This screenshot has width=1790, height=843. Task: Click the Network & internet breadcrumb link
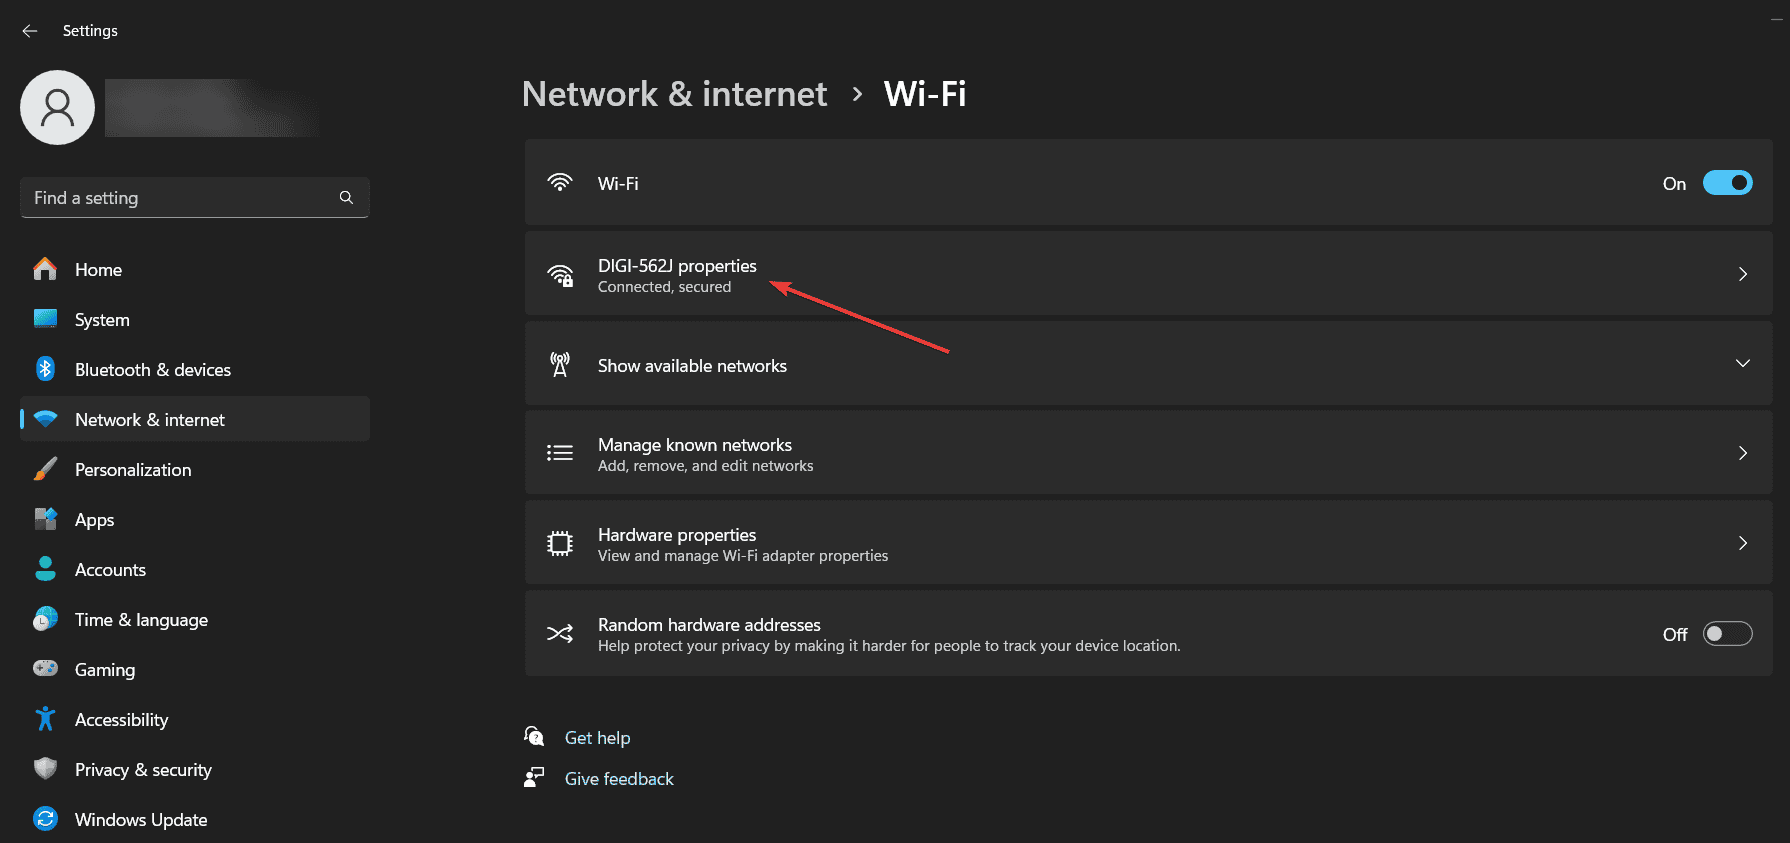click(674, 93)
